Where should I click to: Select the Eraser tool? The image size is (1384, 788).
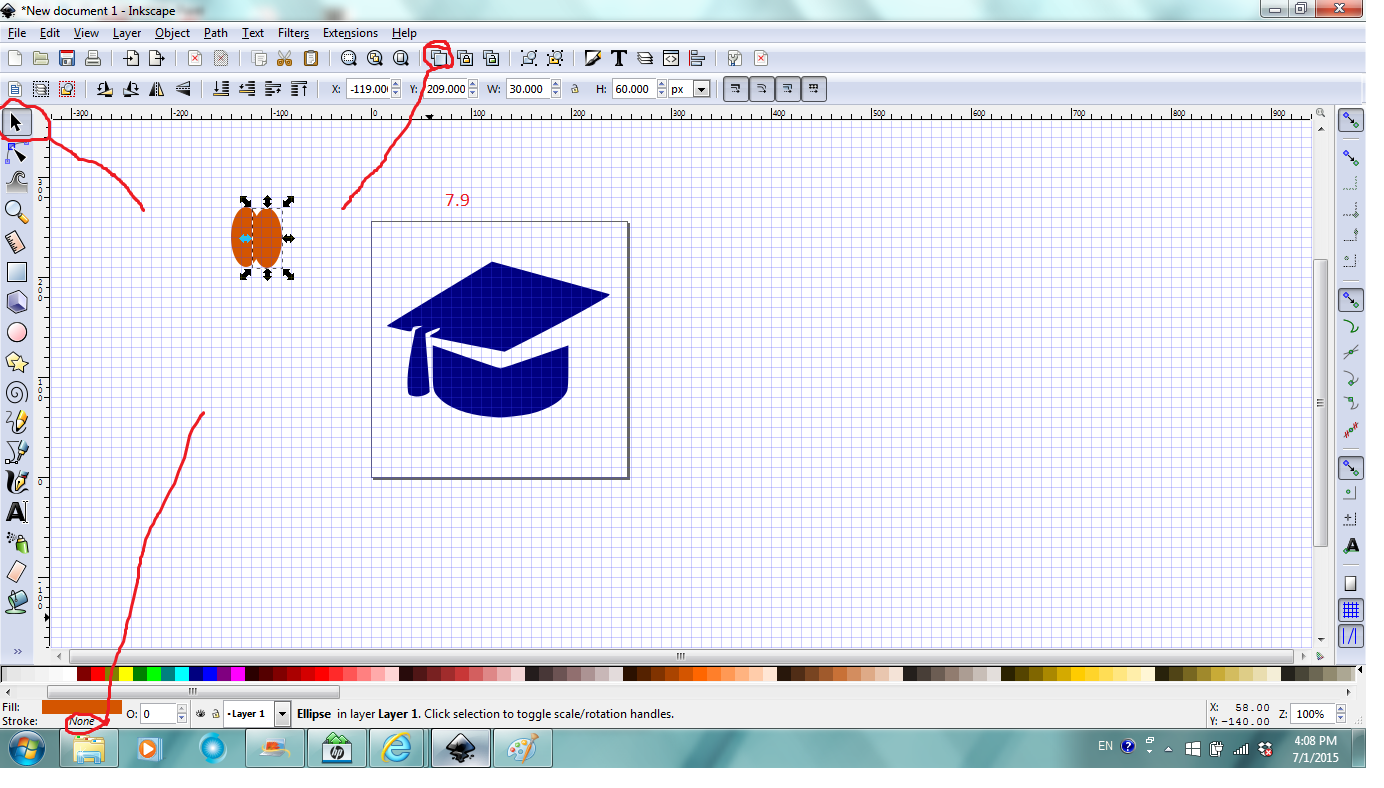[16, 572]
